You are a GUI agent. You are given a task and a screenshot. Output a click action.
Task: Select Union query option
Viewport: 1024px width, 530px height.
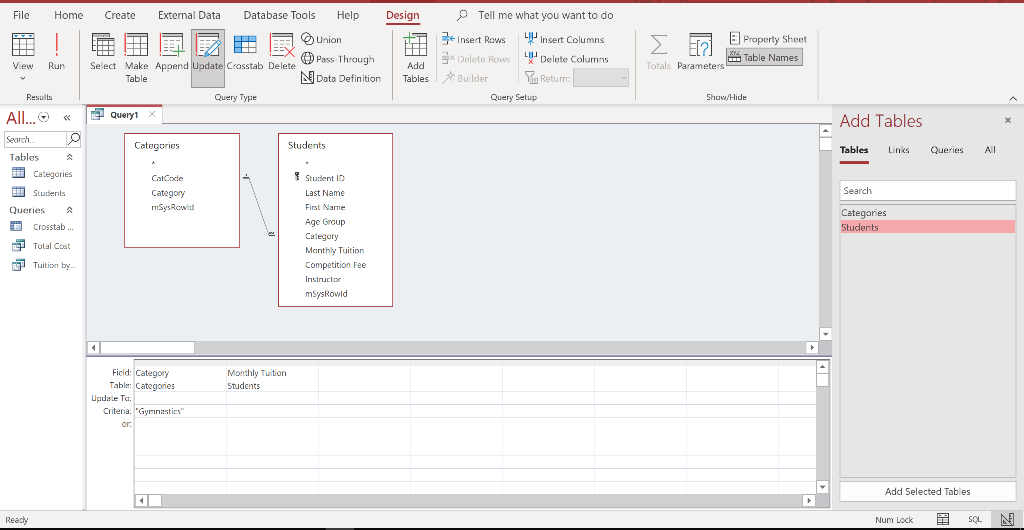321,40
